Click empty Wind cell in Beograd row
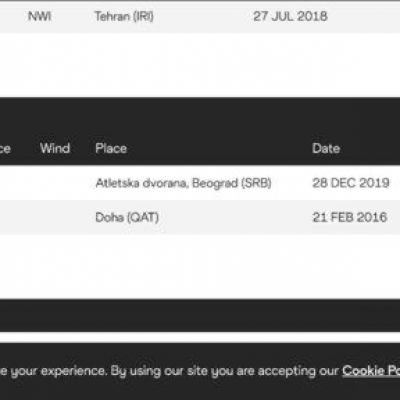Viewport: 400px width, 400px height. 55,183
